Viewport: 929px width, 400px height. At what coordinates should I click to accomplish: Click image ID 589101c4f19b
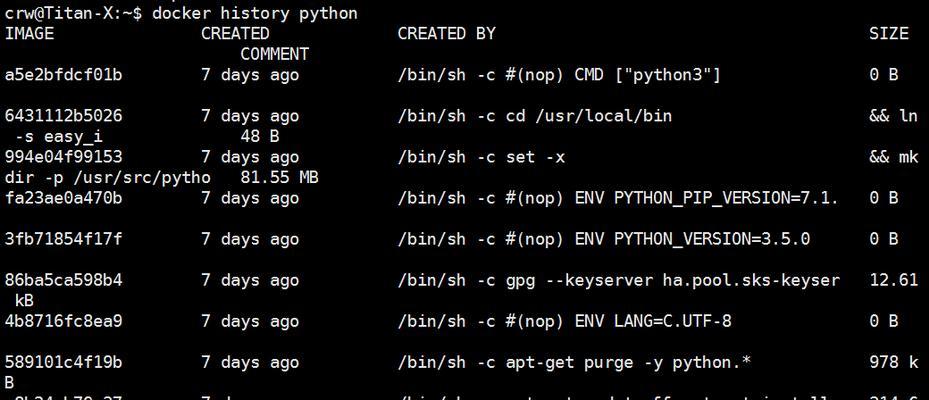point(63,362)
